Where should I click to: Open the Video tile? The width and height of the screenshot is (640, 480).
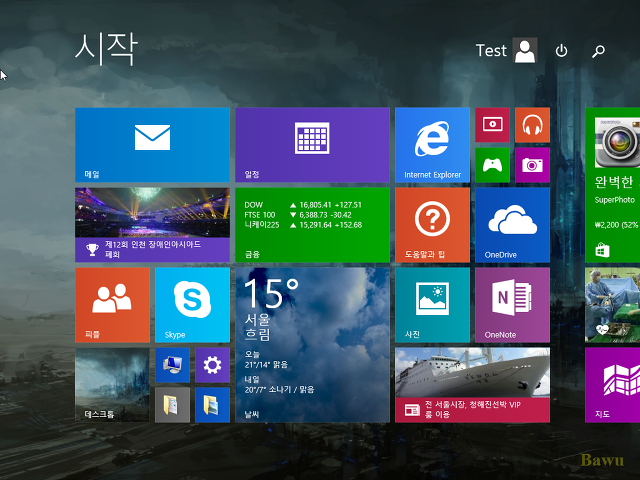tap(492, 125)
